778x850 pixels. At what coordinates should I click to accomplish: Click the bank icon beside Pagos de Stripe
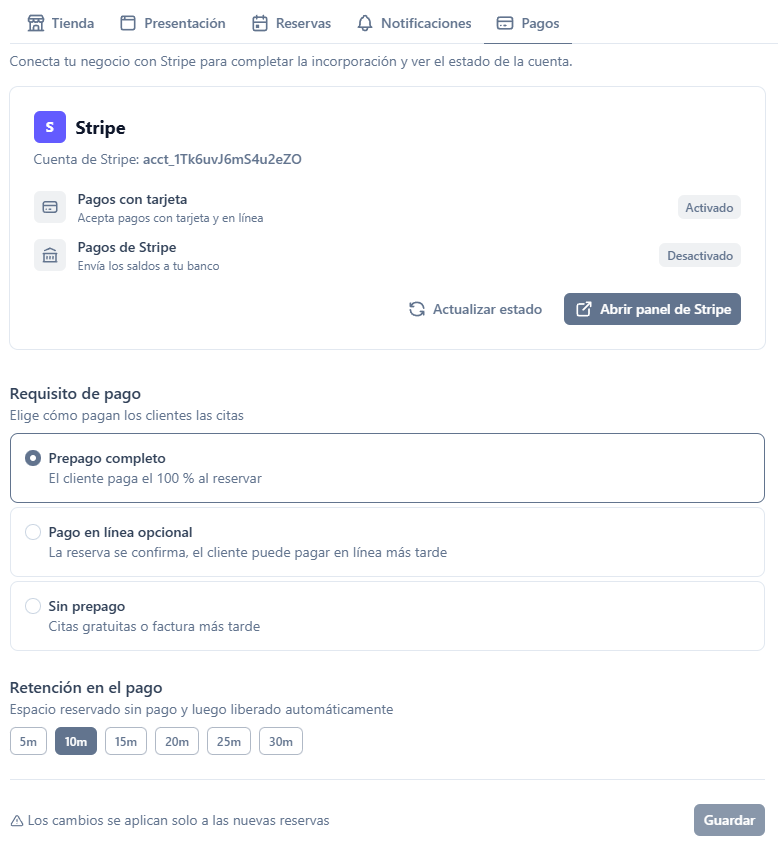tap(50, 255)
